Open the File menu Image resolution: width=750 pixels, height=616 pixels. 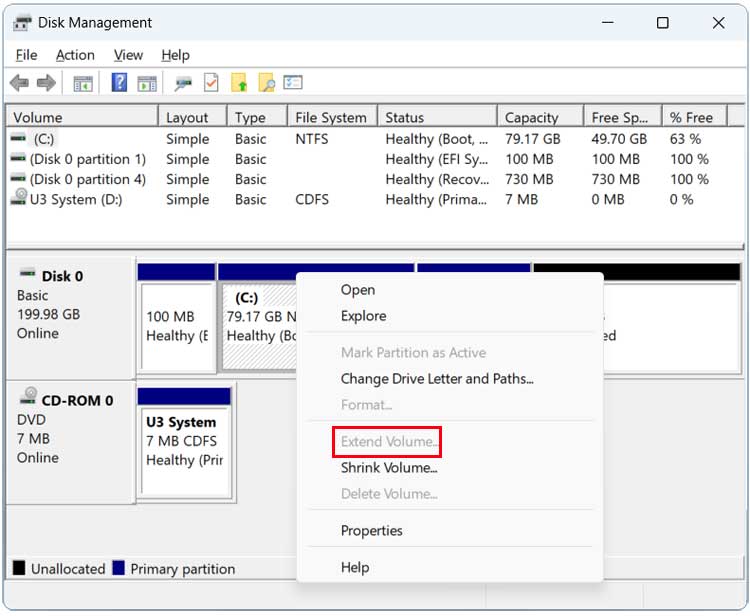[26, 55]
